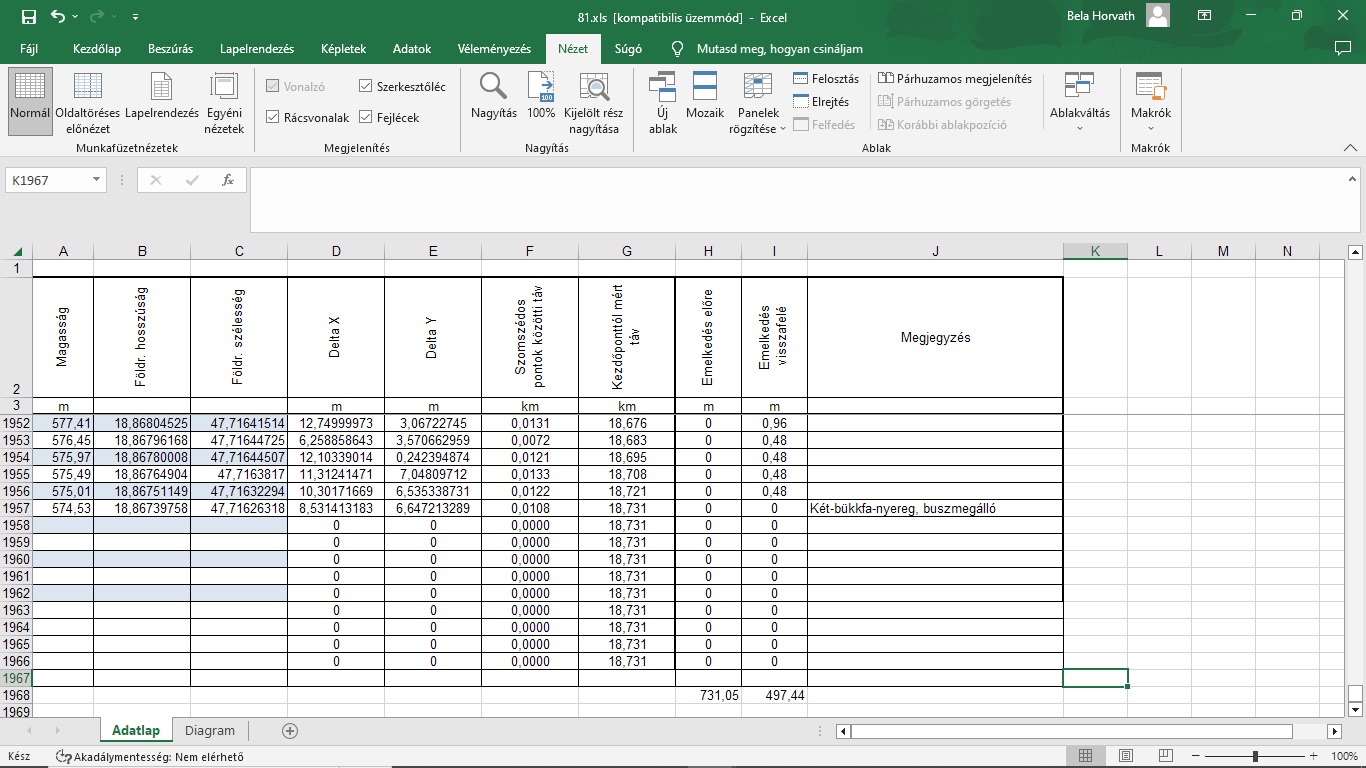Open Egyéni nézetek custom views

click(x=224, y=101)
